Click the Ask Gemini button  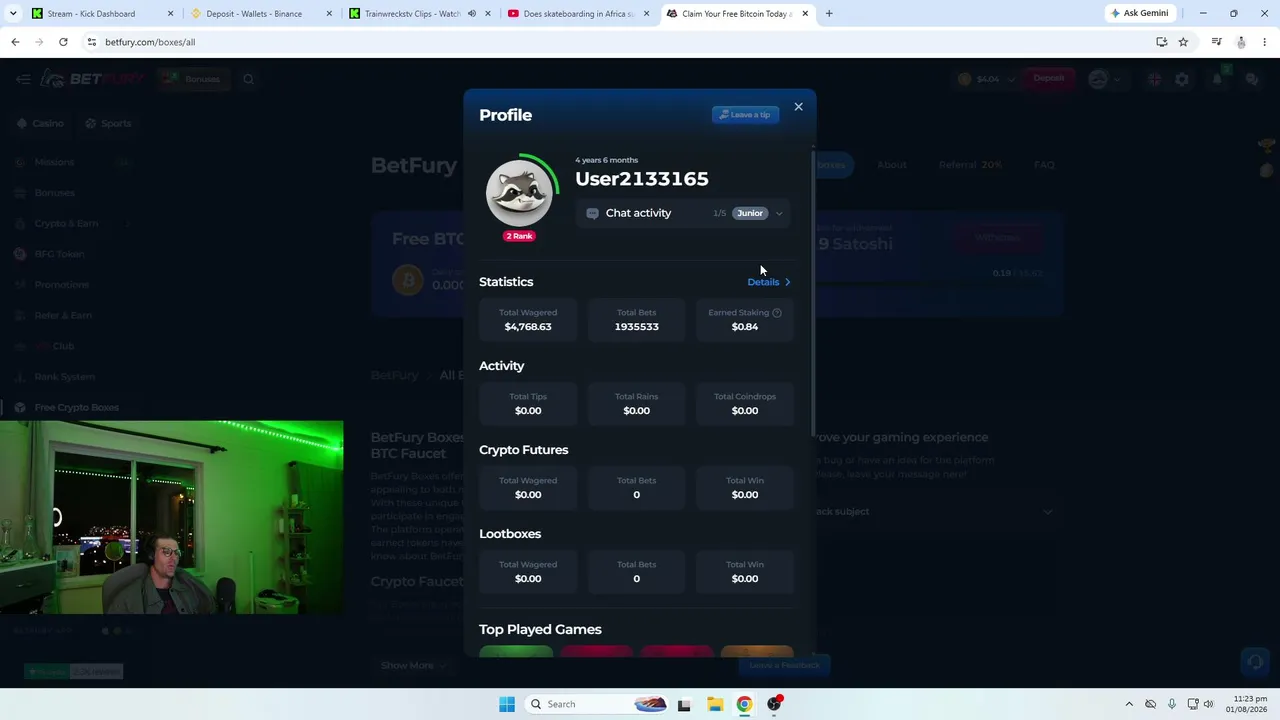pyautogui.click(x=1139, y=13)
